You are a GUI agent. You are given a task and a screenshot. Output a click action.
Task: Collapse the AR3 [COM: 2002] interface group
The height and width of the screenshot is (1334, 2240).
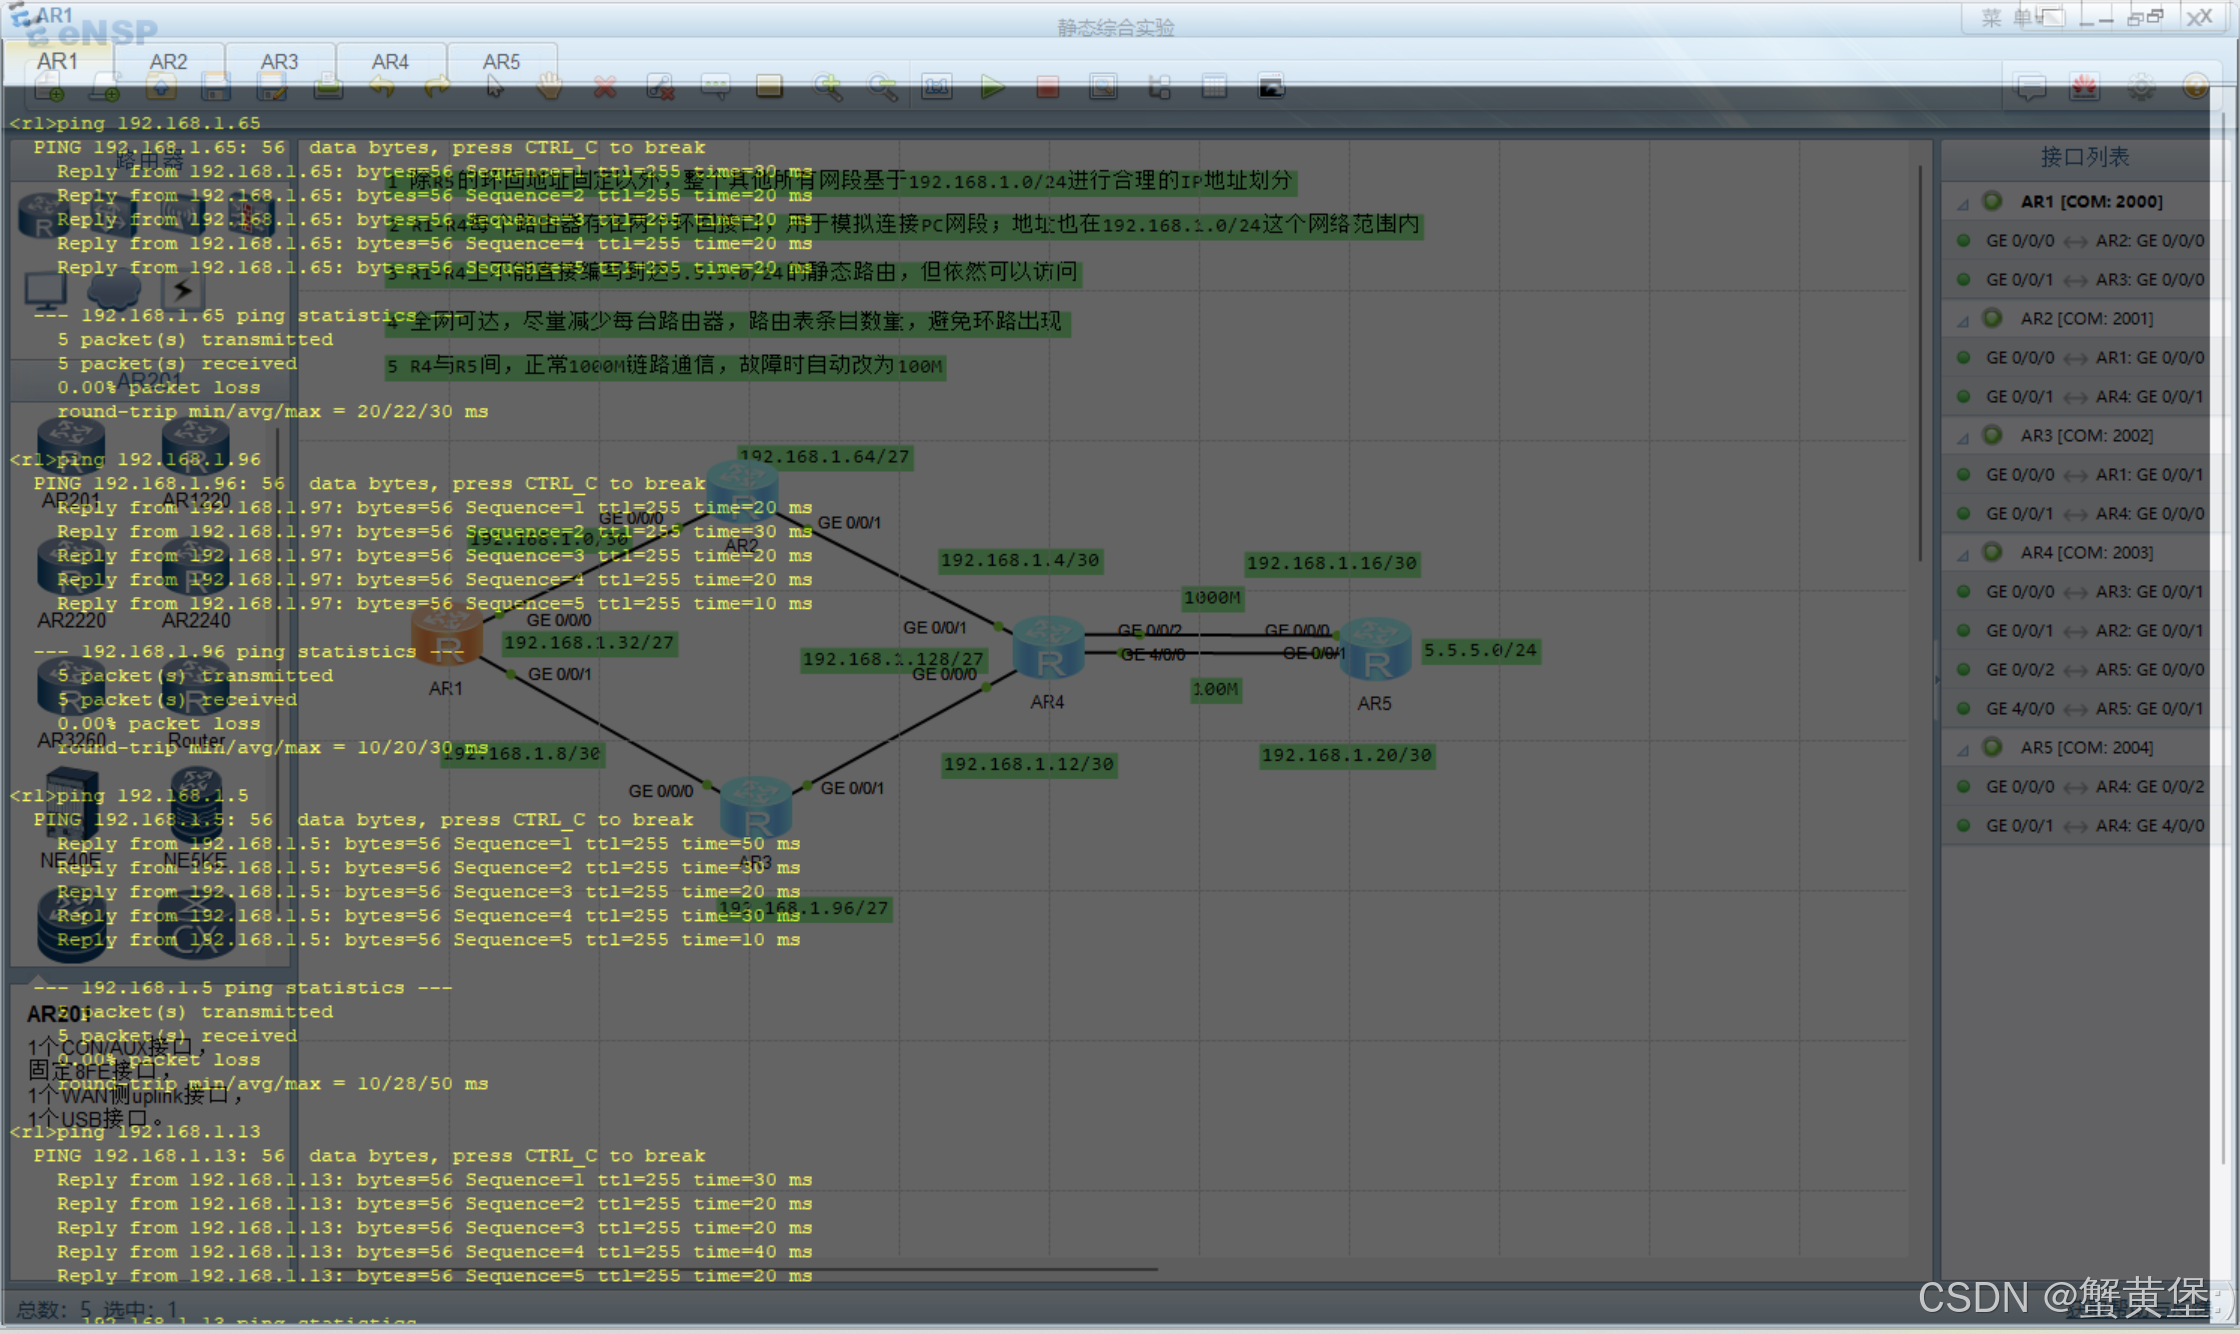tap(1962, 437)
